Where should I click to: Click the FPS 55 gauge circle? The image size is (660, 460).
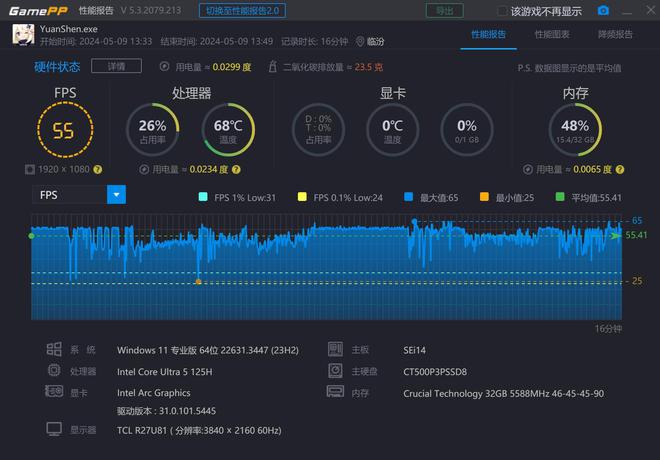point(65,130)
